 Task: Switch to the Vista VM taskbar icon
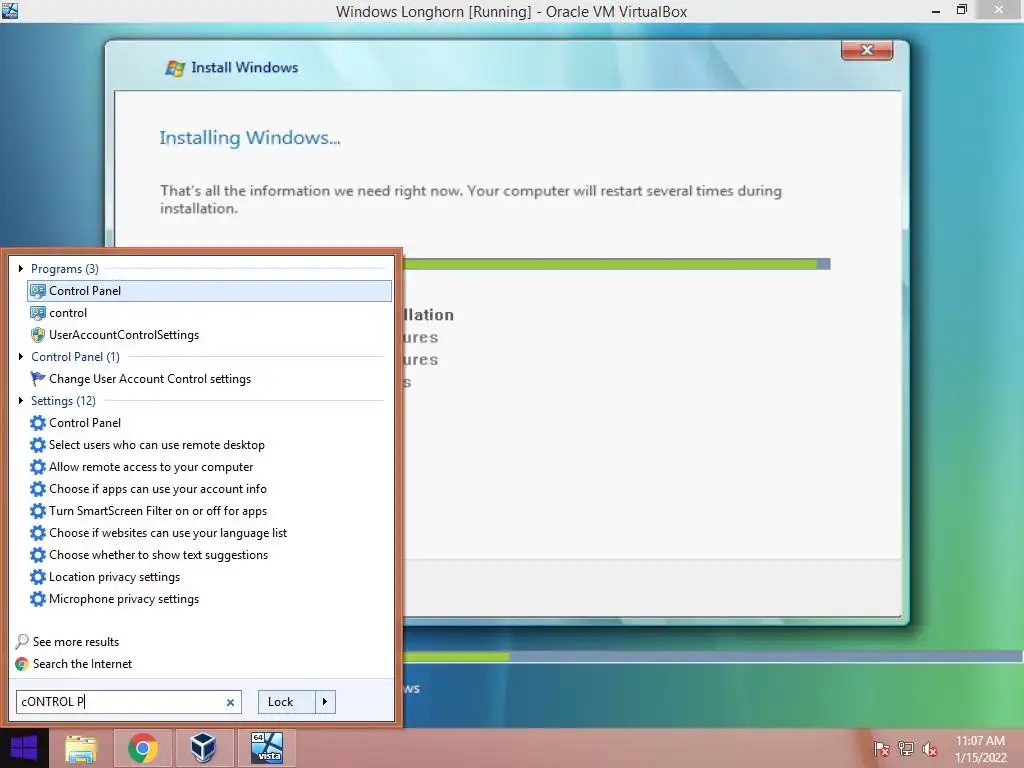267,748
